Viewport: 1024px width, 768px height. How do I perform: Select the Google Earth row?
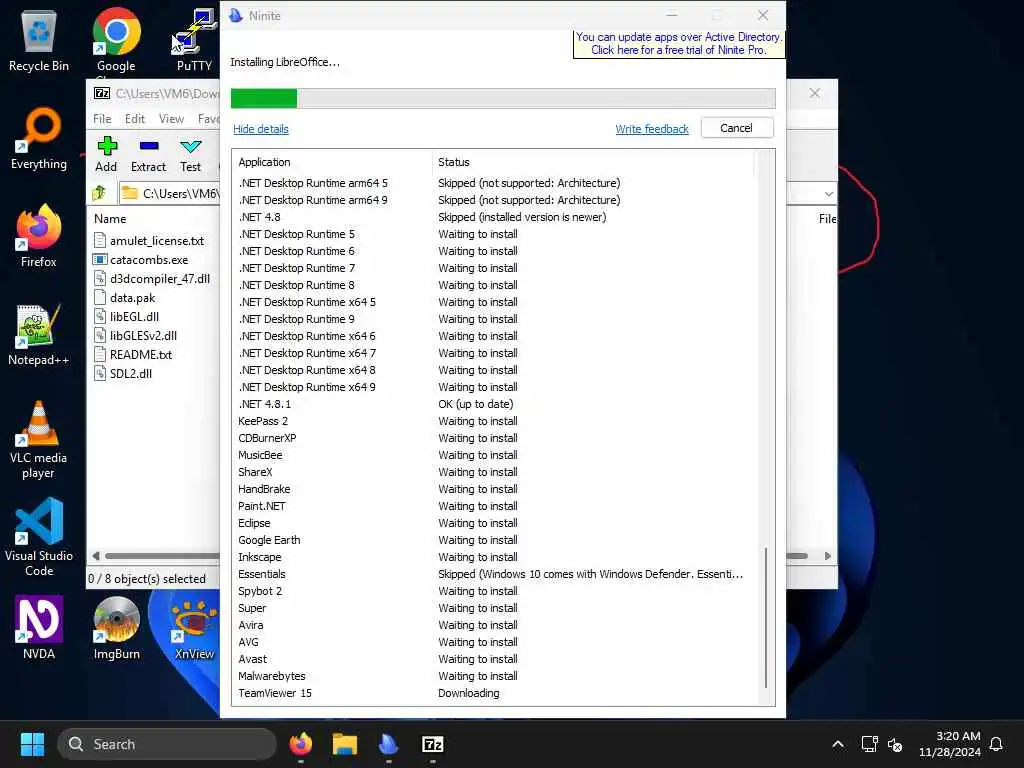tap(498, 540)
